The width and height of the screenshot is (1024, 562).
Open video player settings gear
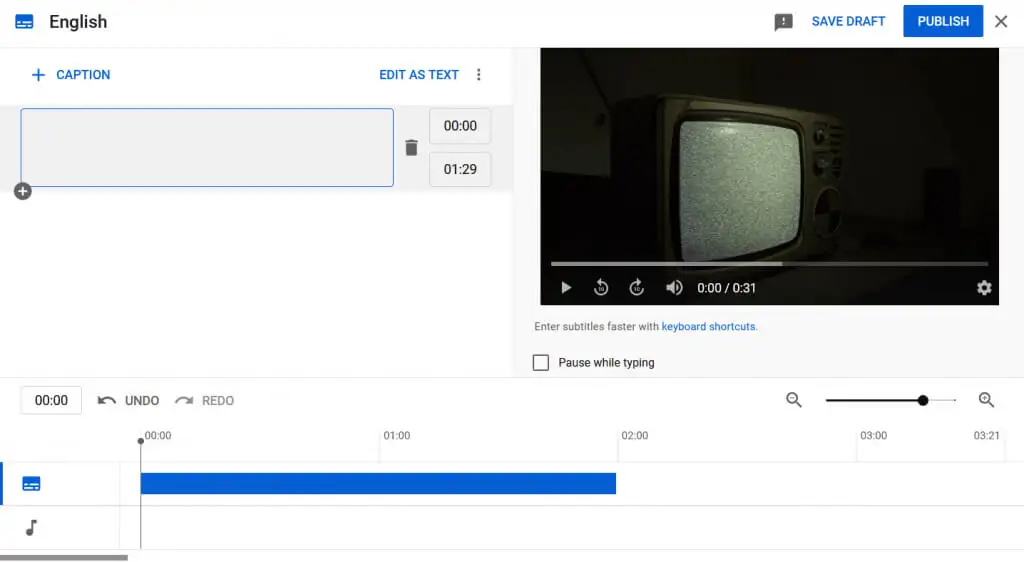pos(984,288)
